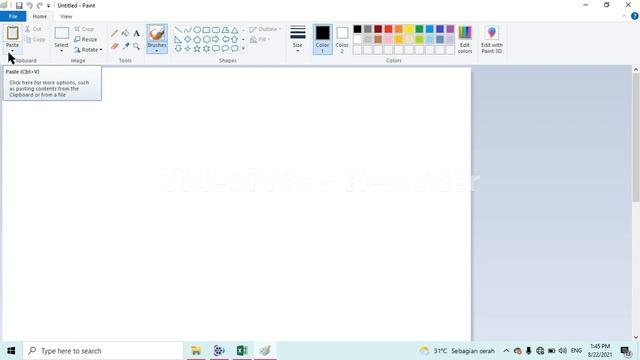Pick the dark red color swatch
Image resolution: width=640 pixels, height=360 pixels.
point(378,29)
